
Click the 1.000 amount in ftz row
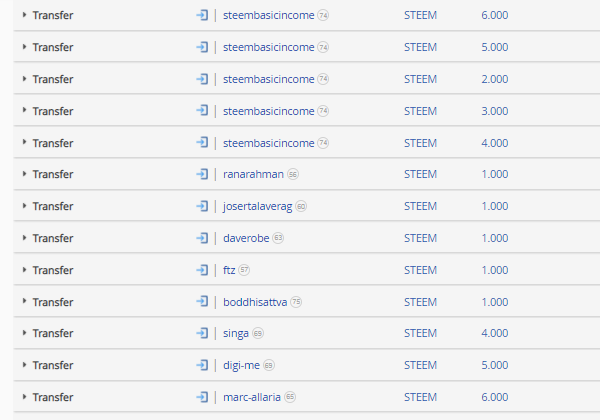pos(495,270)
